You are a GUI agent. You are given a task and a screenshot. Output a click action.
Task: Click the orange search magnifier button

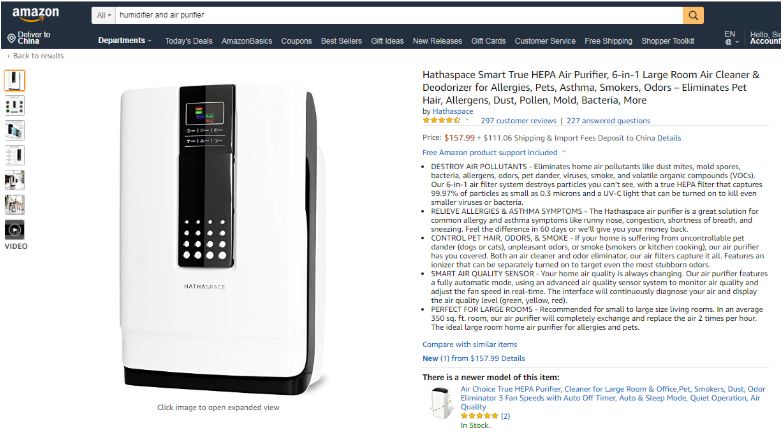693,15
